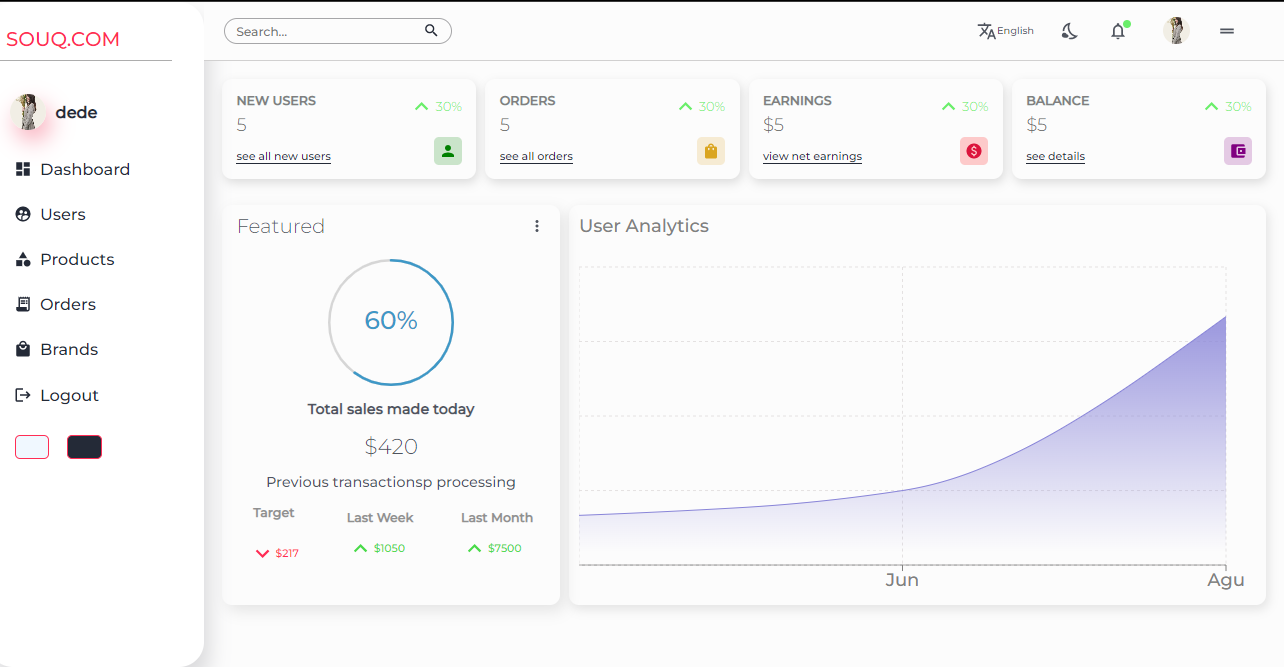Screen dimensions: 1284x667
Task: Open the Featured card three-dot menu
Action: [x=537, y=226]
